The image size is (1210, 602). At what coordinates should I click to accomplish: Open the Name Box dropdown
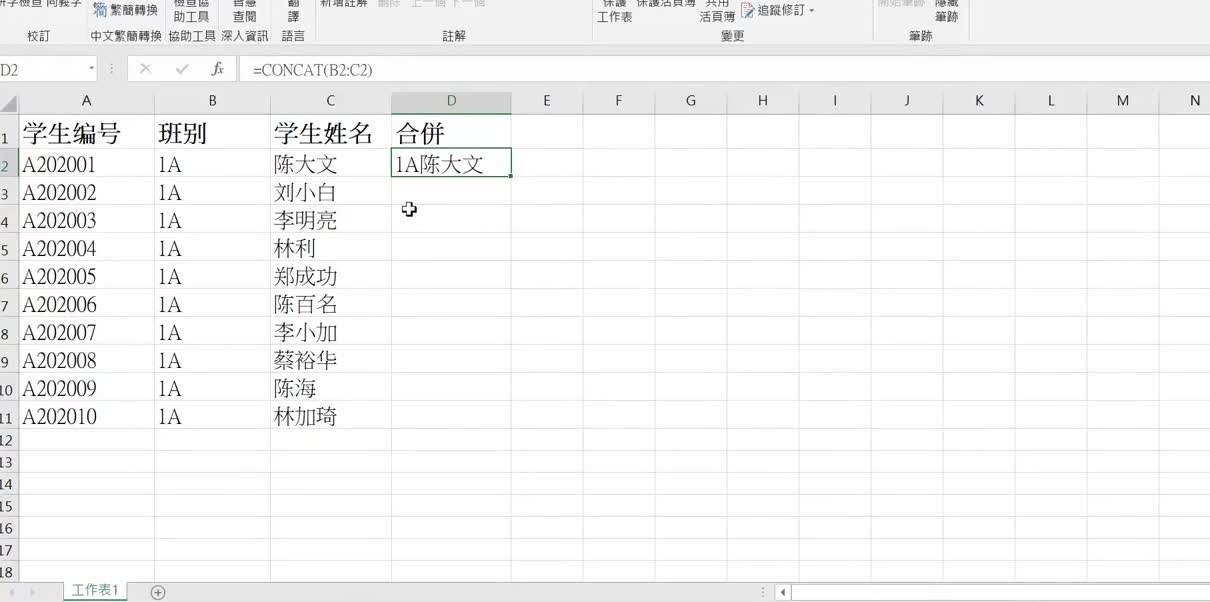(x=93, y=70)
